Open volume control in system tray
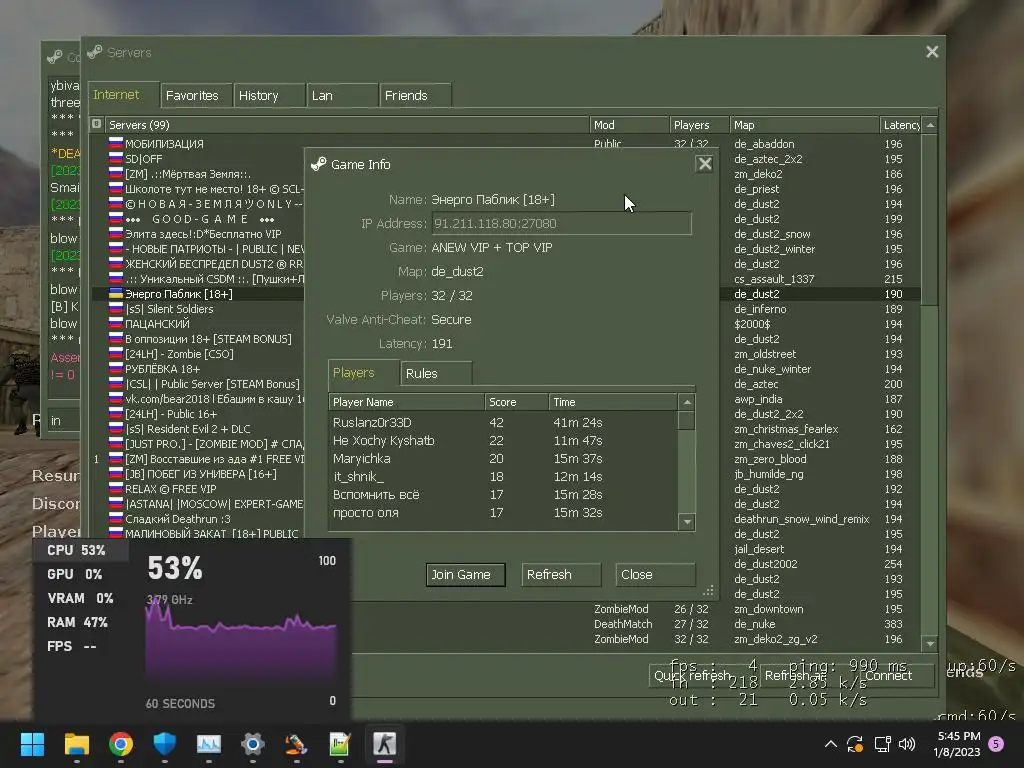The image size is (1024, 768). tap(907, 744)
